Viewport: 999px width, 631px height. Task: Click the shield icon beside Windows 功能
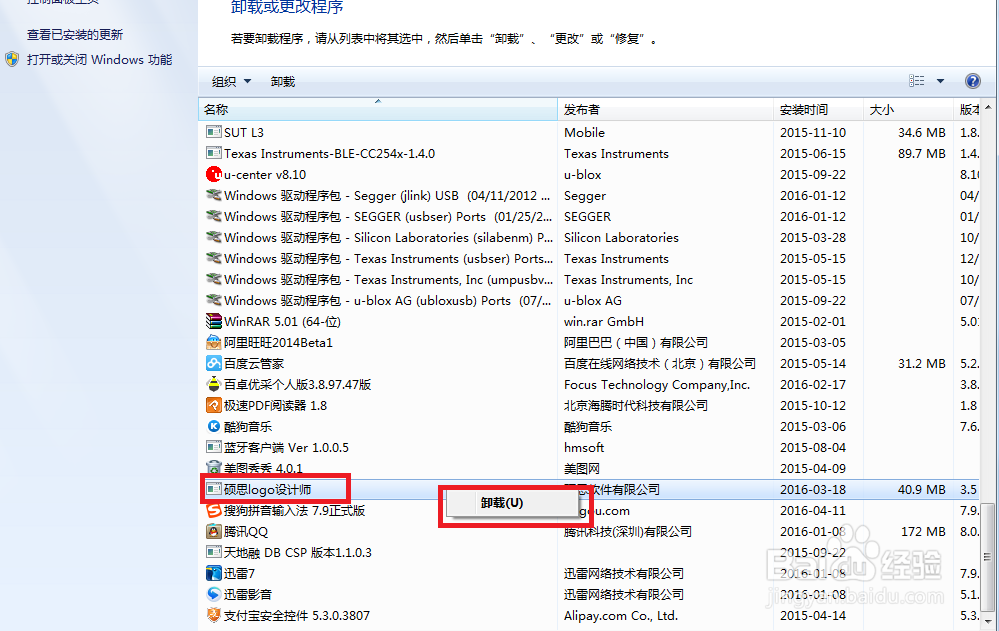click(x=11, y=59)
